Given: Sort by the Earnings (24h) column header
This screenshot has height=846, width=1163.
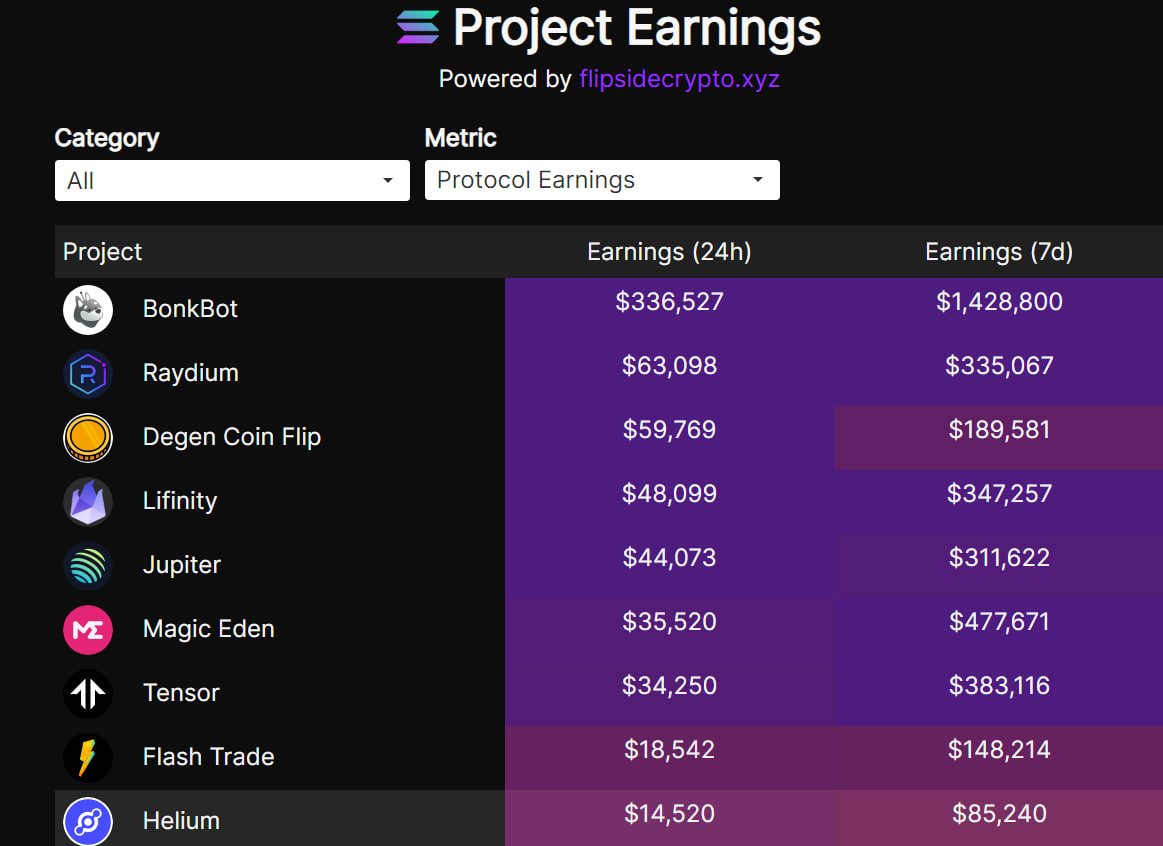Looking at the screenshot, I should coord(669,252).
